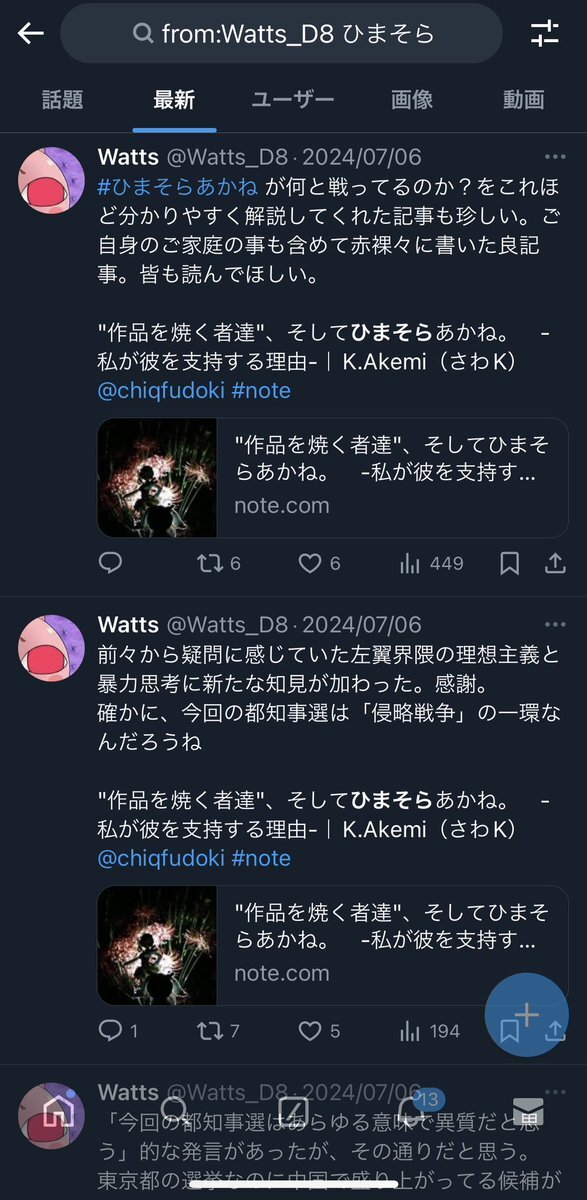Like the first tweet with 6 likes
587x1200 pixels.
pos(320,563)
